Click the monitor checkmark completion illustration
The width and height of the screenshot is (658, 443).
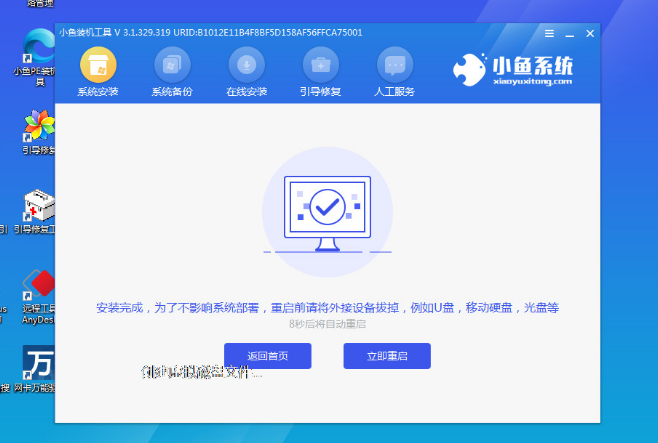327,212
